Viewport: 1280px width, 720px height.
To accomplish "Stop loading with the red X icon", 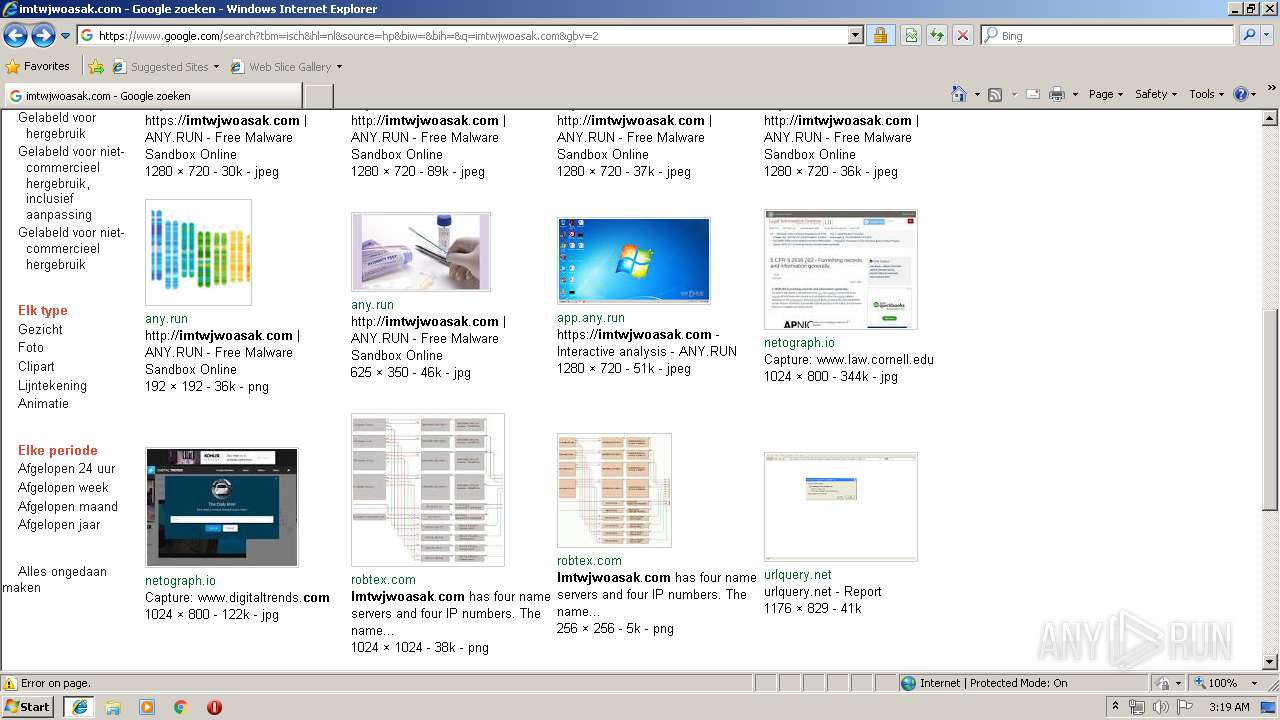I will [962, 35].
